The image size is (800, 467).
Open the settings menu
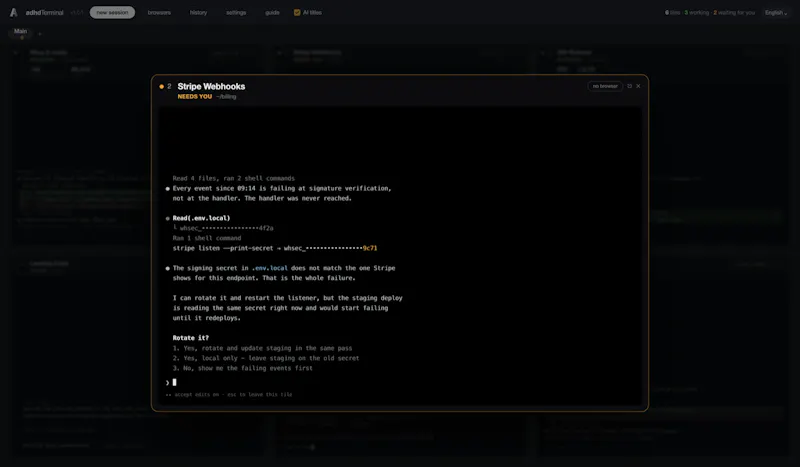tap(236, 12)
